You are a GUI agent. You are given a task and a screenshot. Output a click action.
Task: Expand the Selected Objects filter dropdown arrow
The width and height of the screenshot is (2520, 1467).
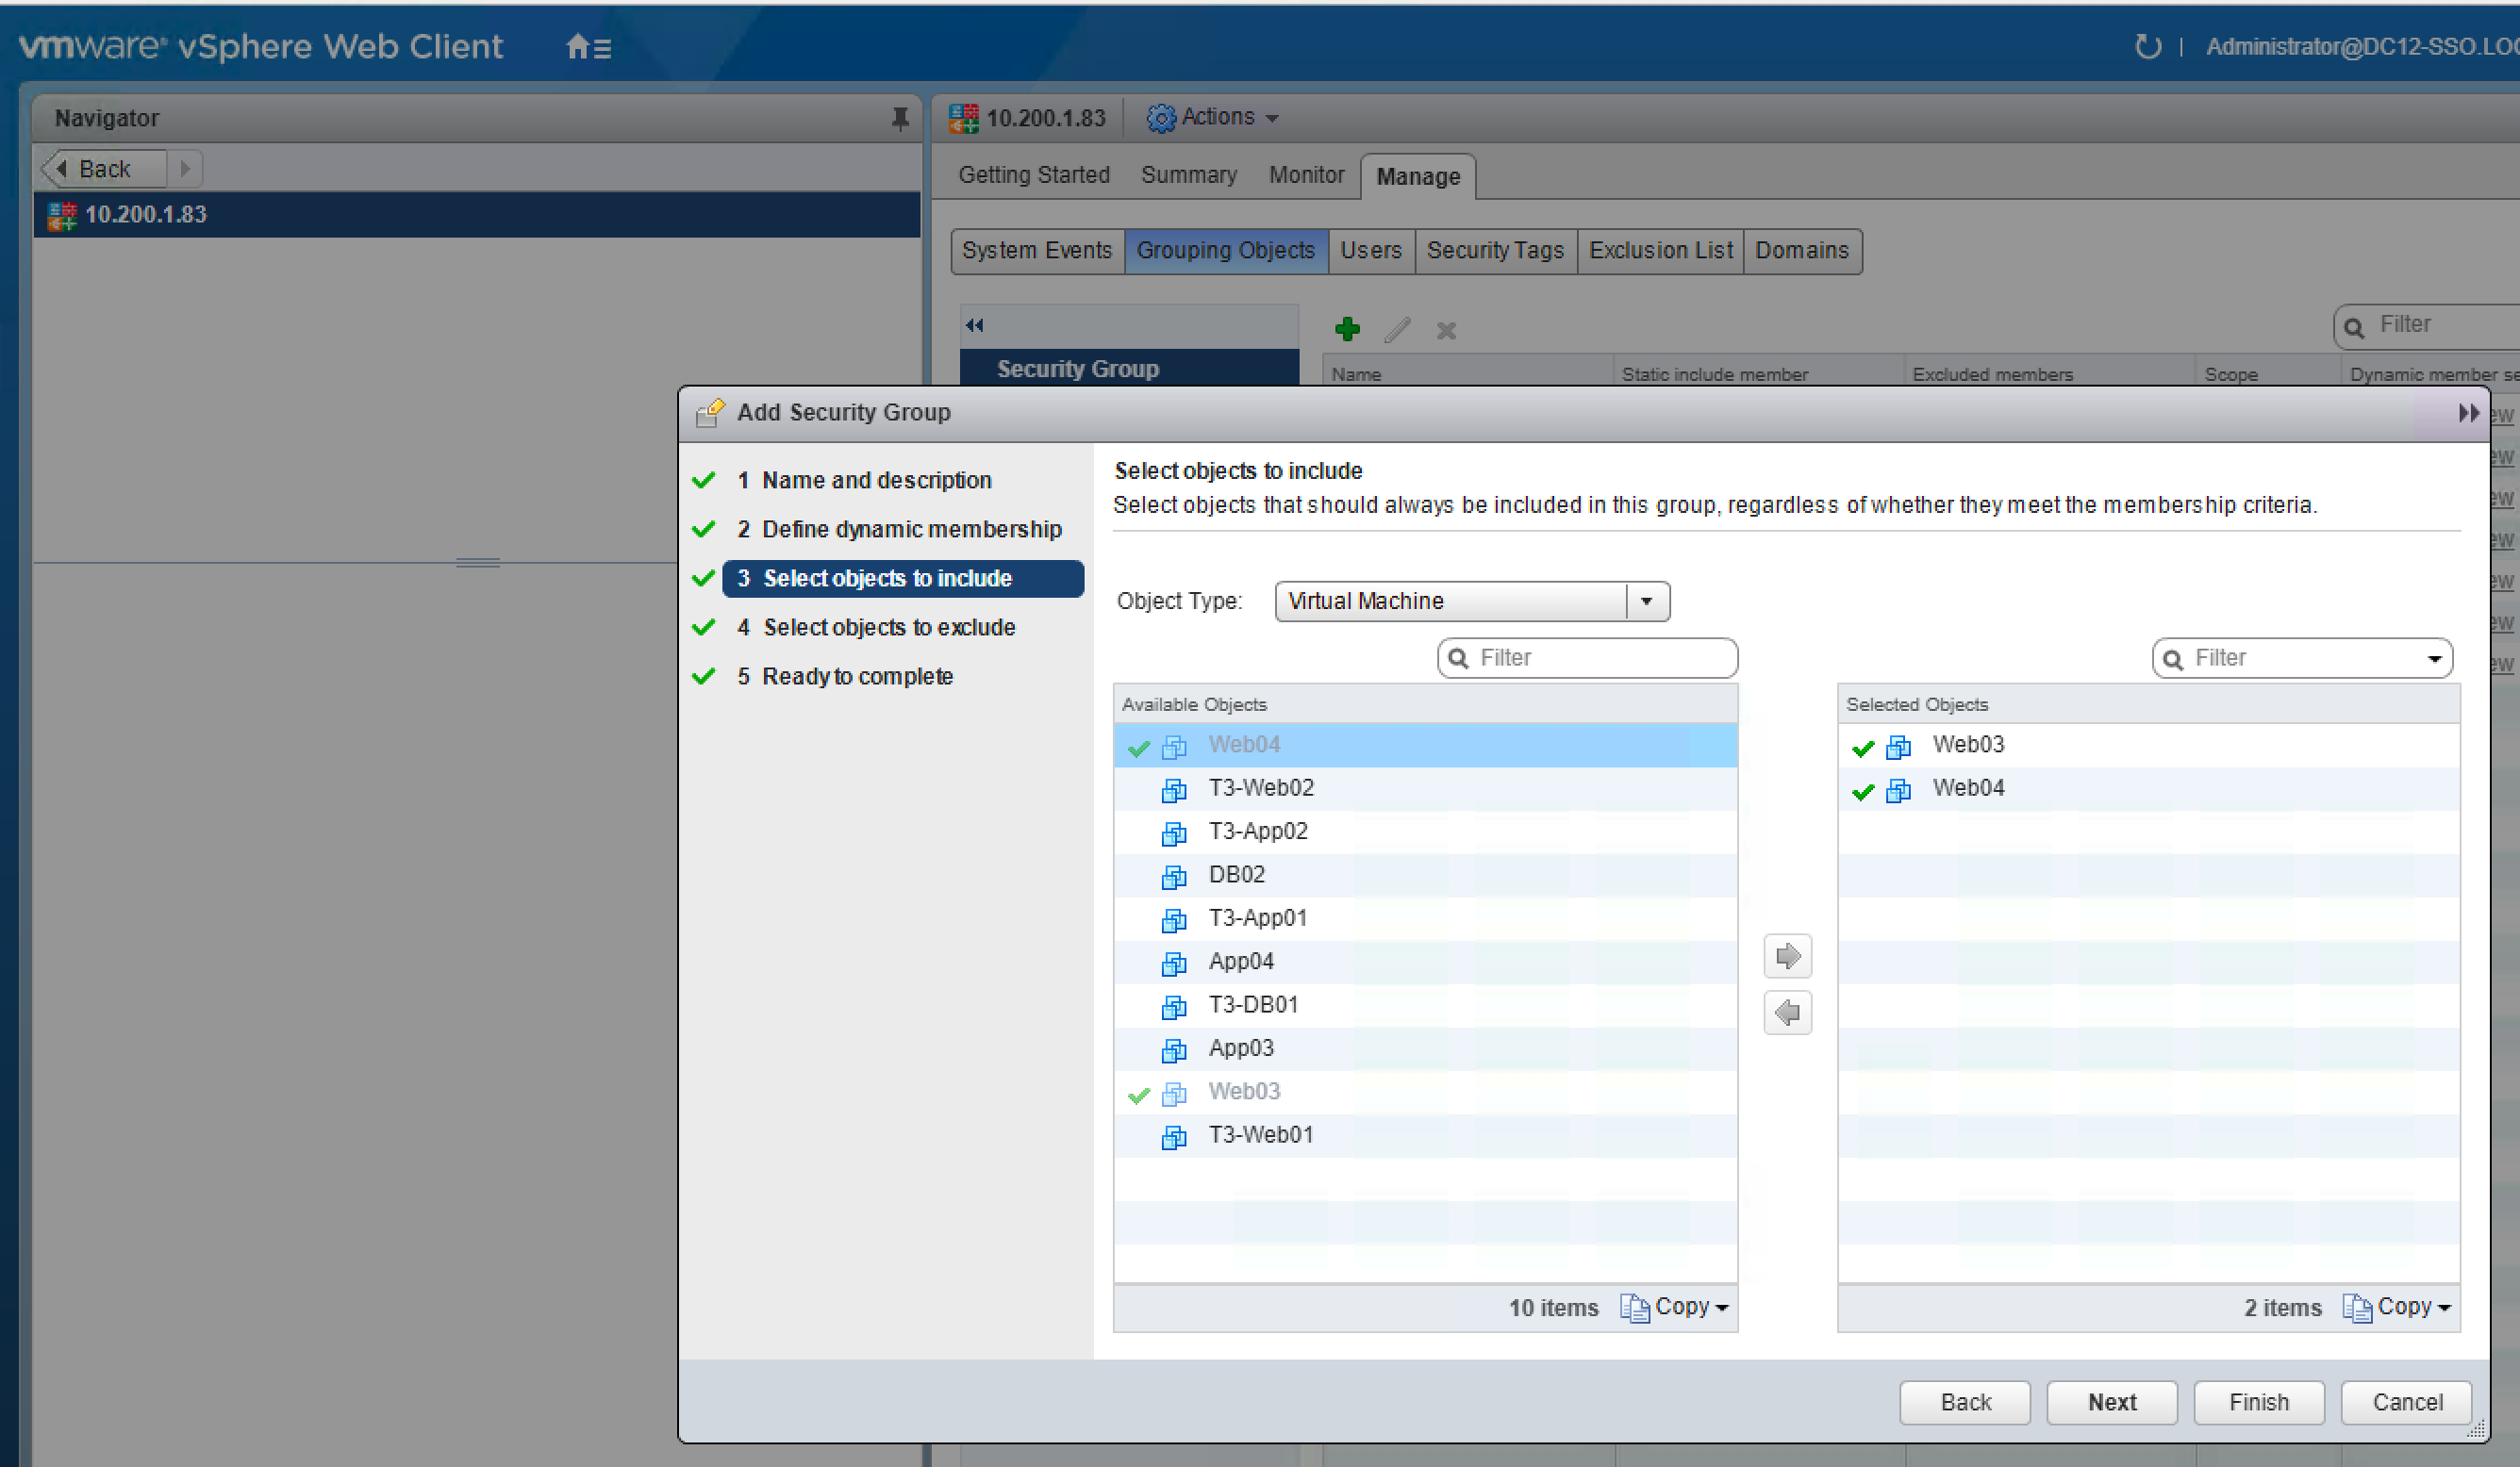[2434, 659]
